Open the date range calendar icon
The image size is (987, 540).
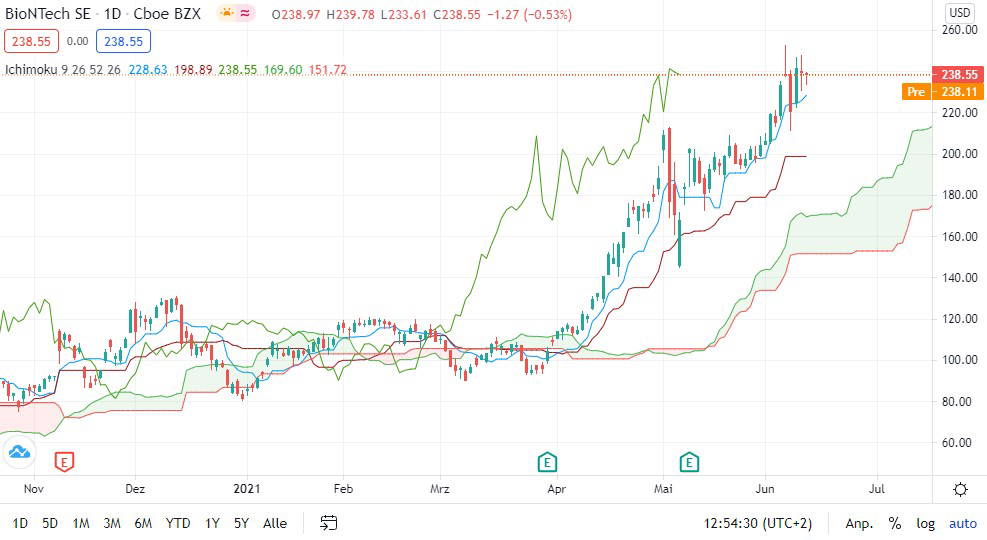point(329,522)
